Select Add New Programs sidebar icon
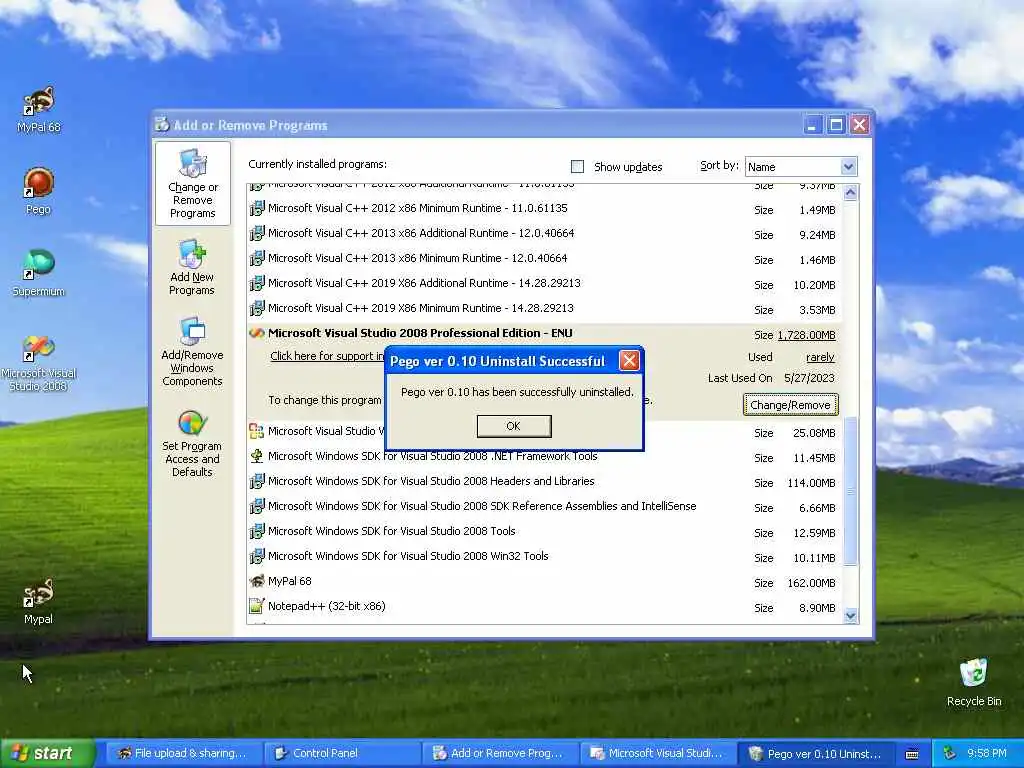 (192, 267)
